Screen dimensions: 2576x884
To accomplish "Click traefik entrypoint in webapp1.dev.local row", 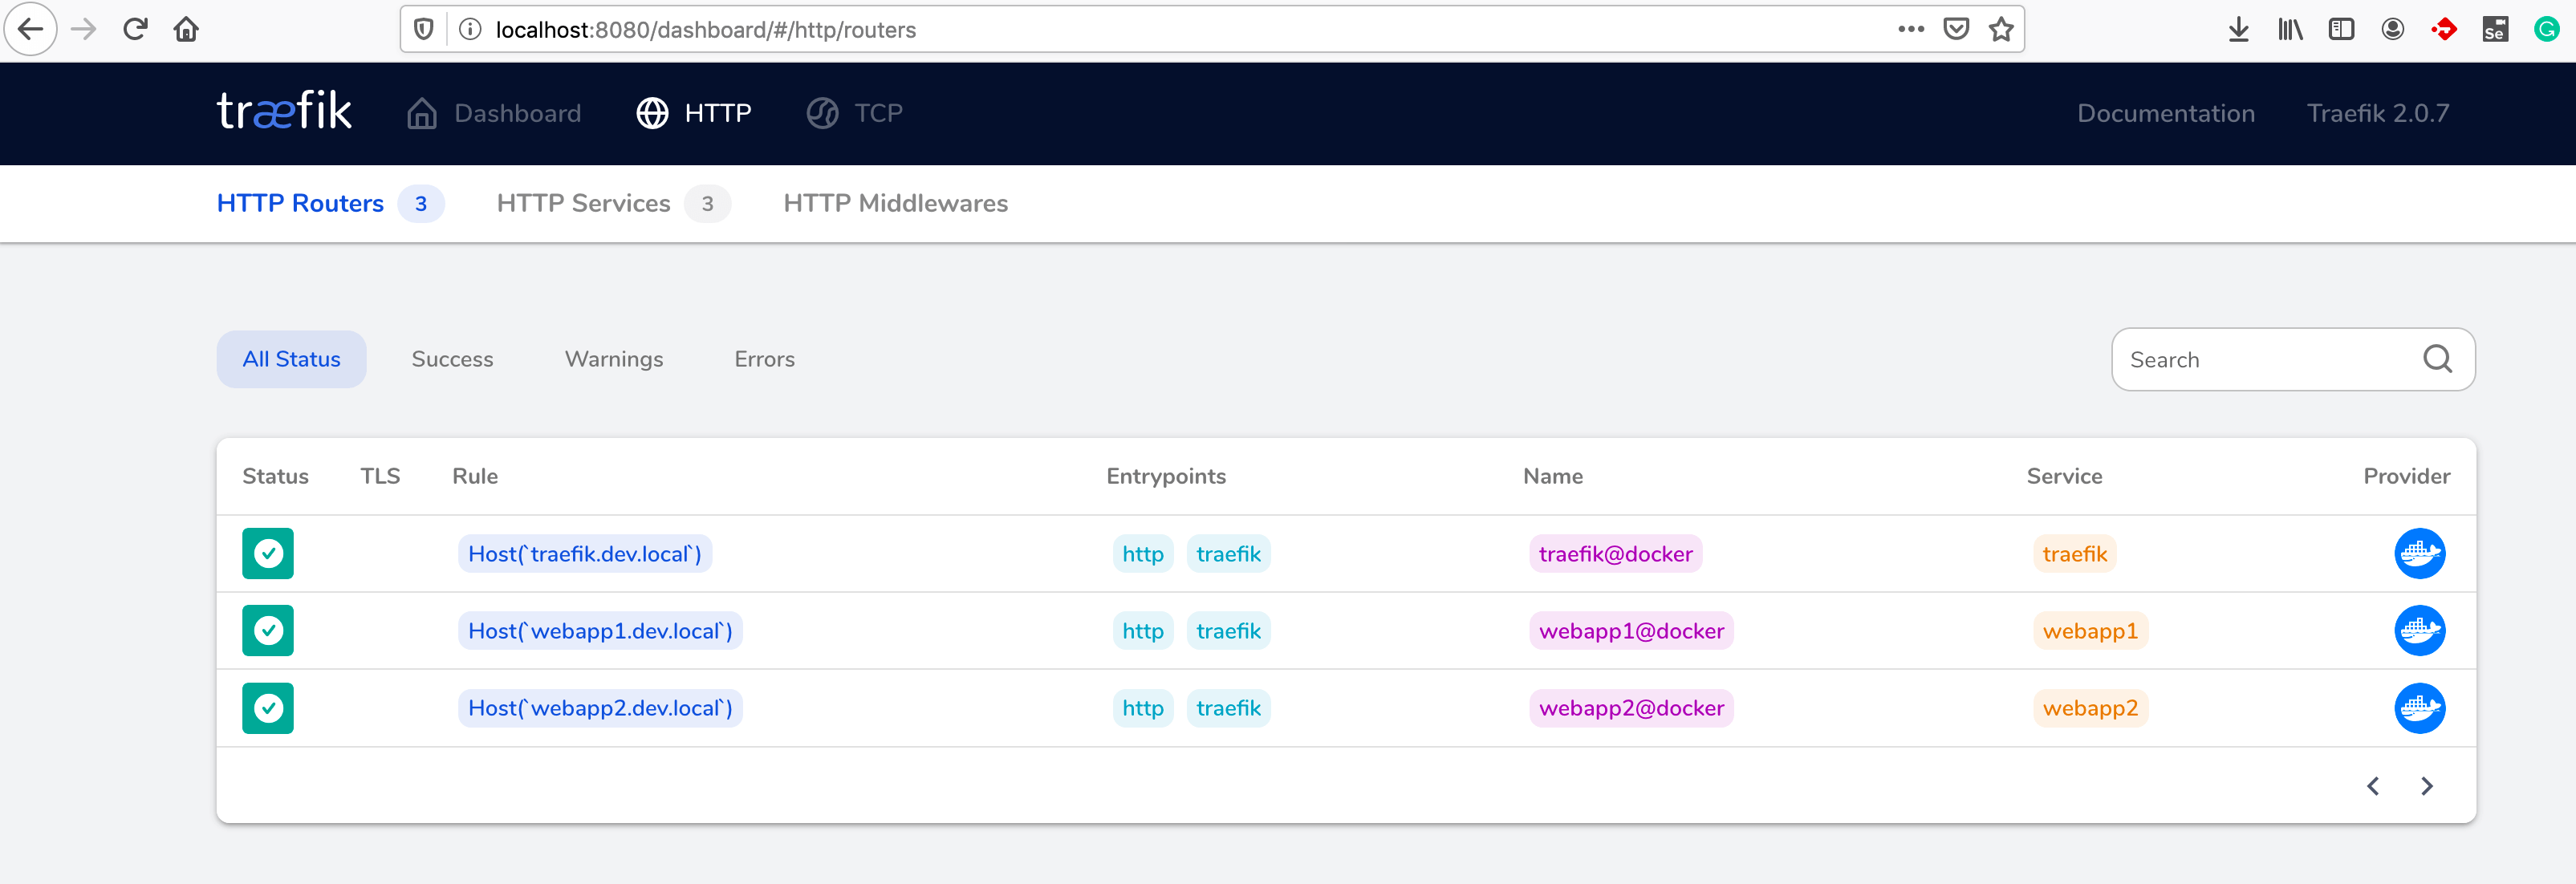I will [x=1228, y=631].
